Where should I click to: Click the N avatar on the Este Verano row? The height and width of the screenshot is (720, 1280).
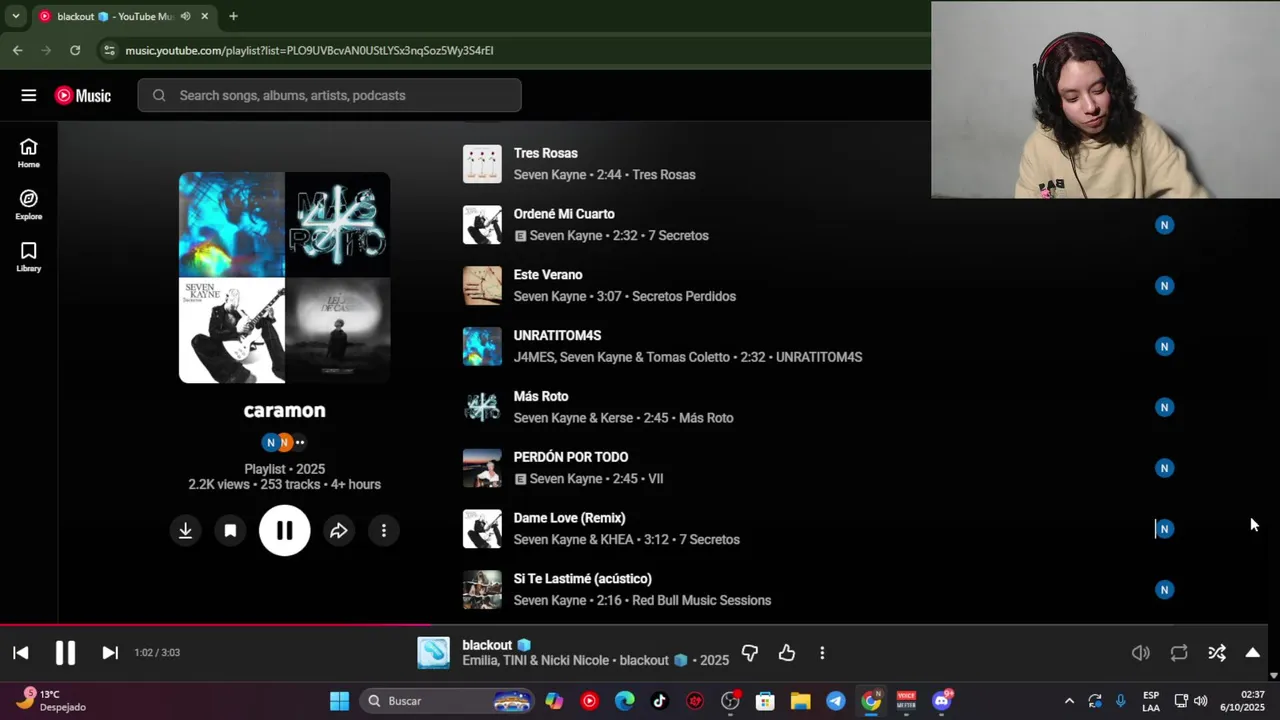(1164, 286)
